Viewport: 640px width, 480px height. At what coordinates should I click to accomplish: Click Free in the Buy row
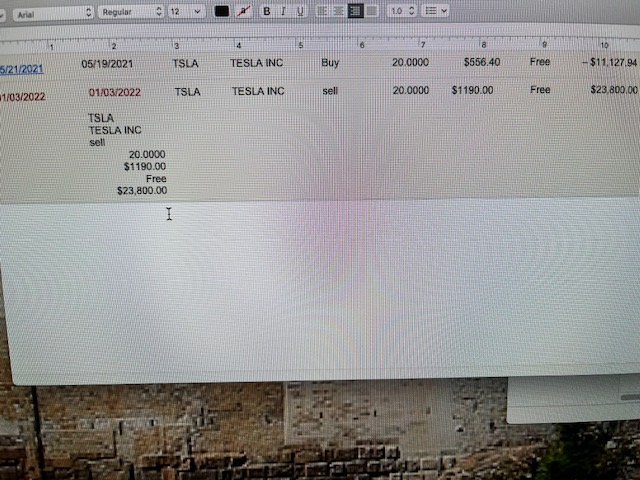click(x=540, y=62)
